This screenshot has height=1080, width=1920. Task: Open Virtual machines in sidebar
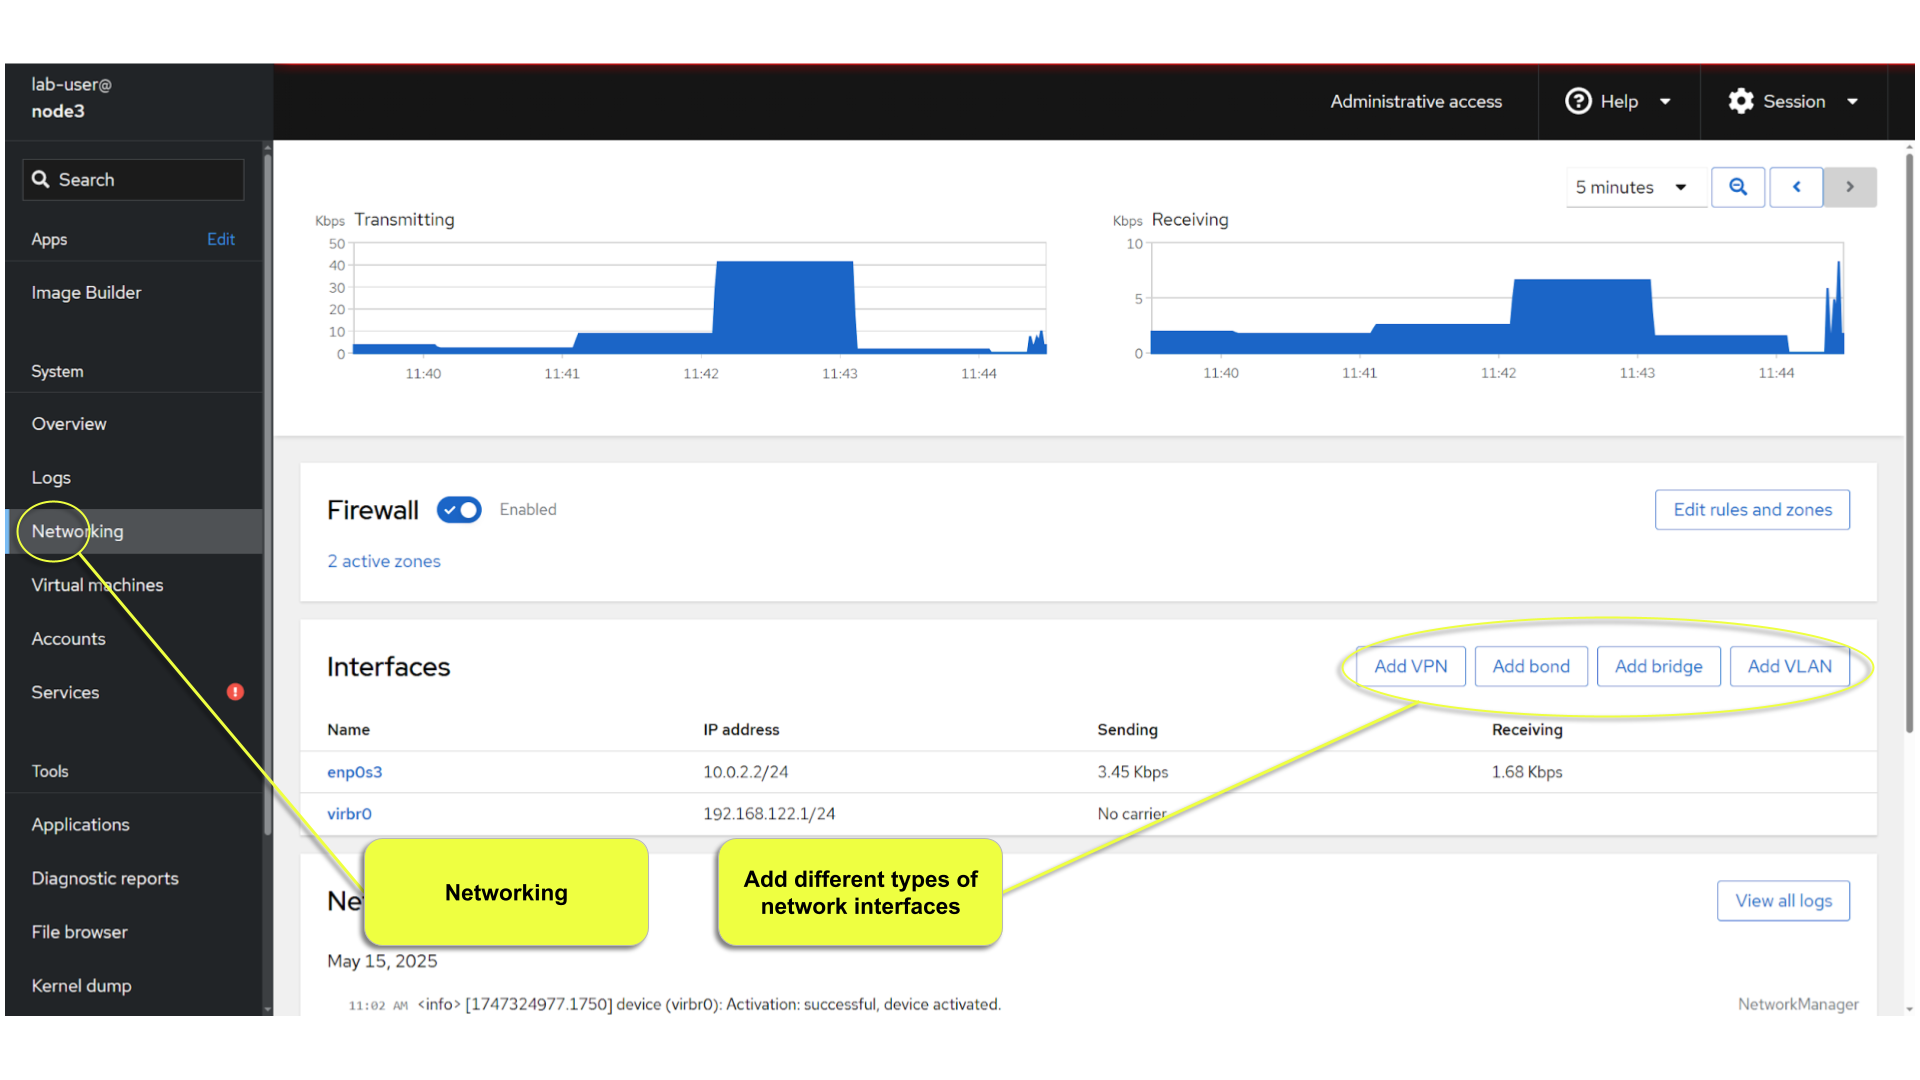pyautogui.click(x=97, y=585)
